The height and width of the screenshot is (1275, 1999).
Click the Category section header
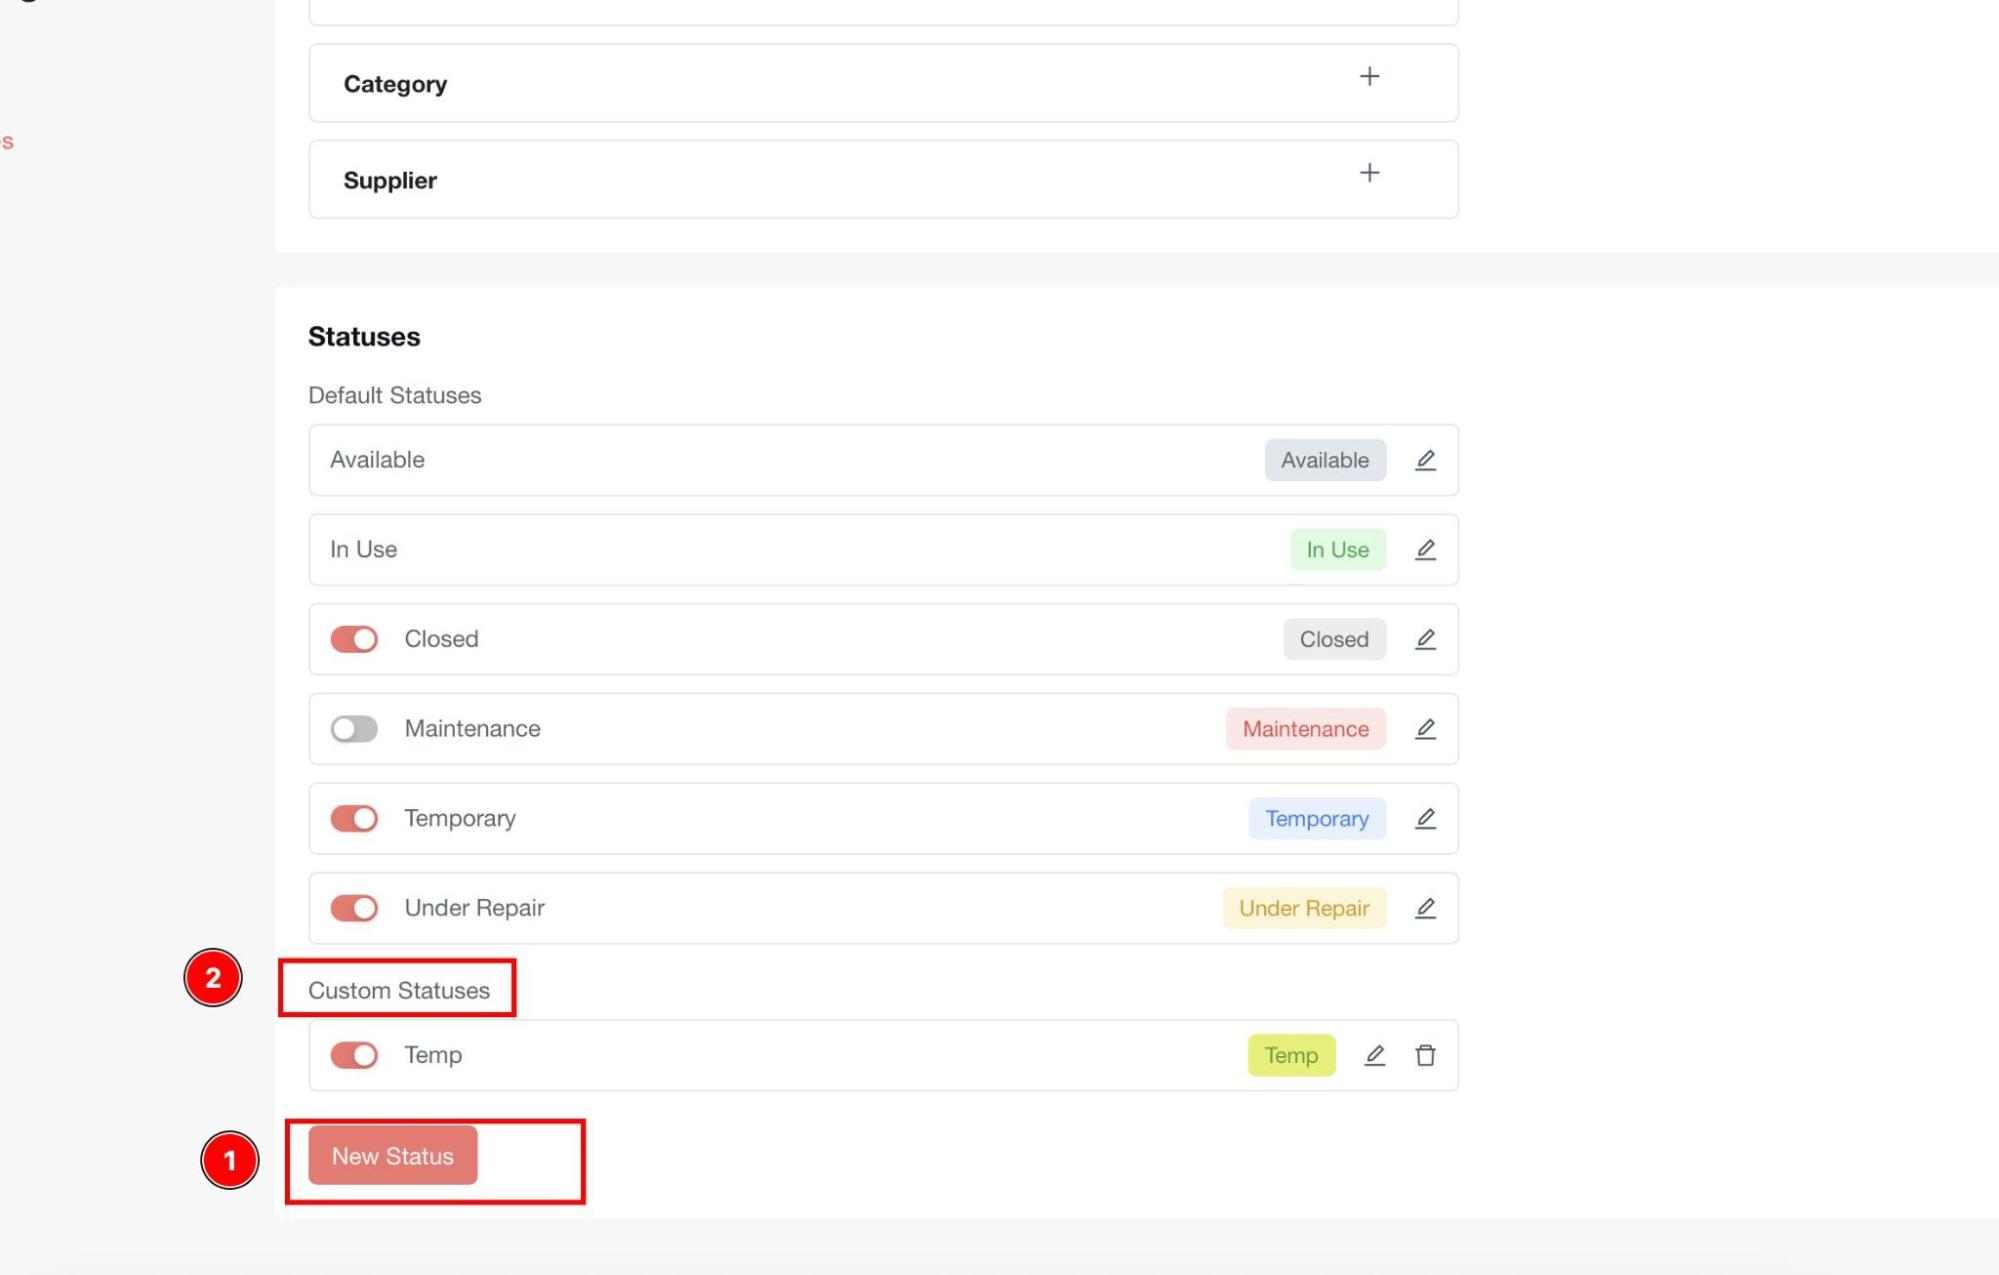(395, 84)
